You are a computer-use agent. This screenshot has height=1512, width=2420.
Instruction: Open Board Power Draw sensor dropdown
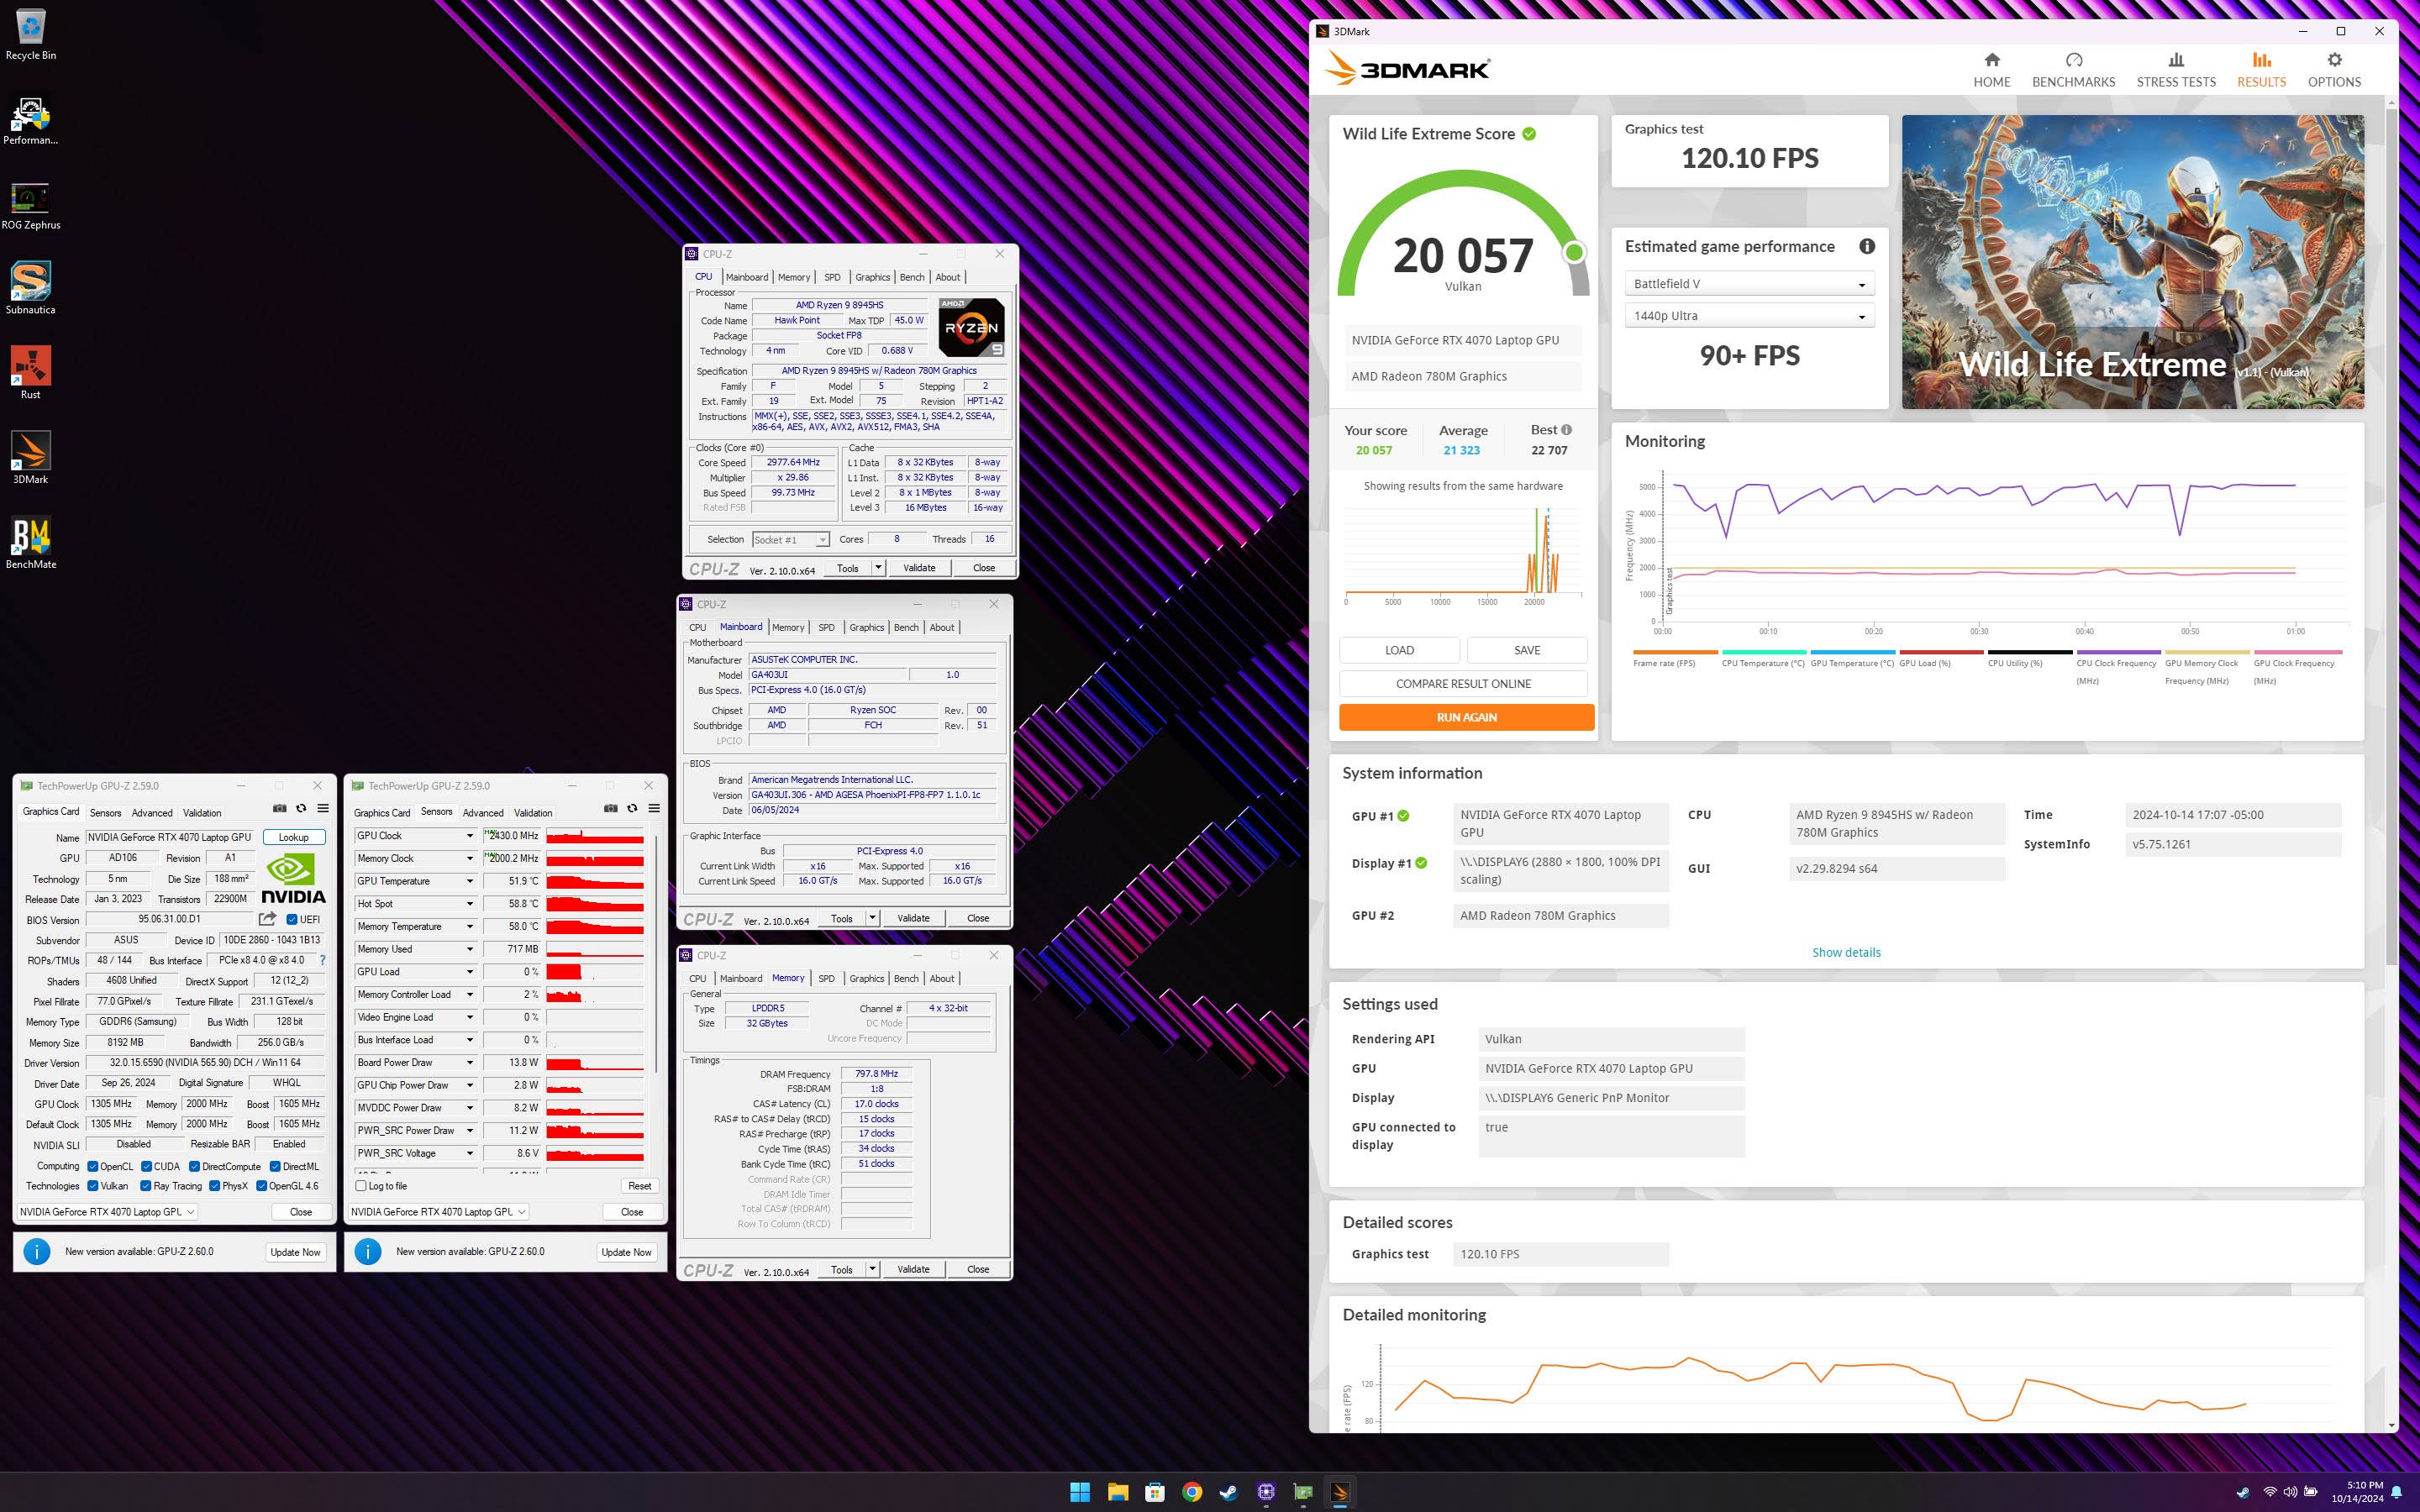coord(470,1062)
